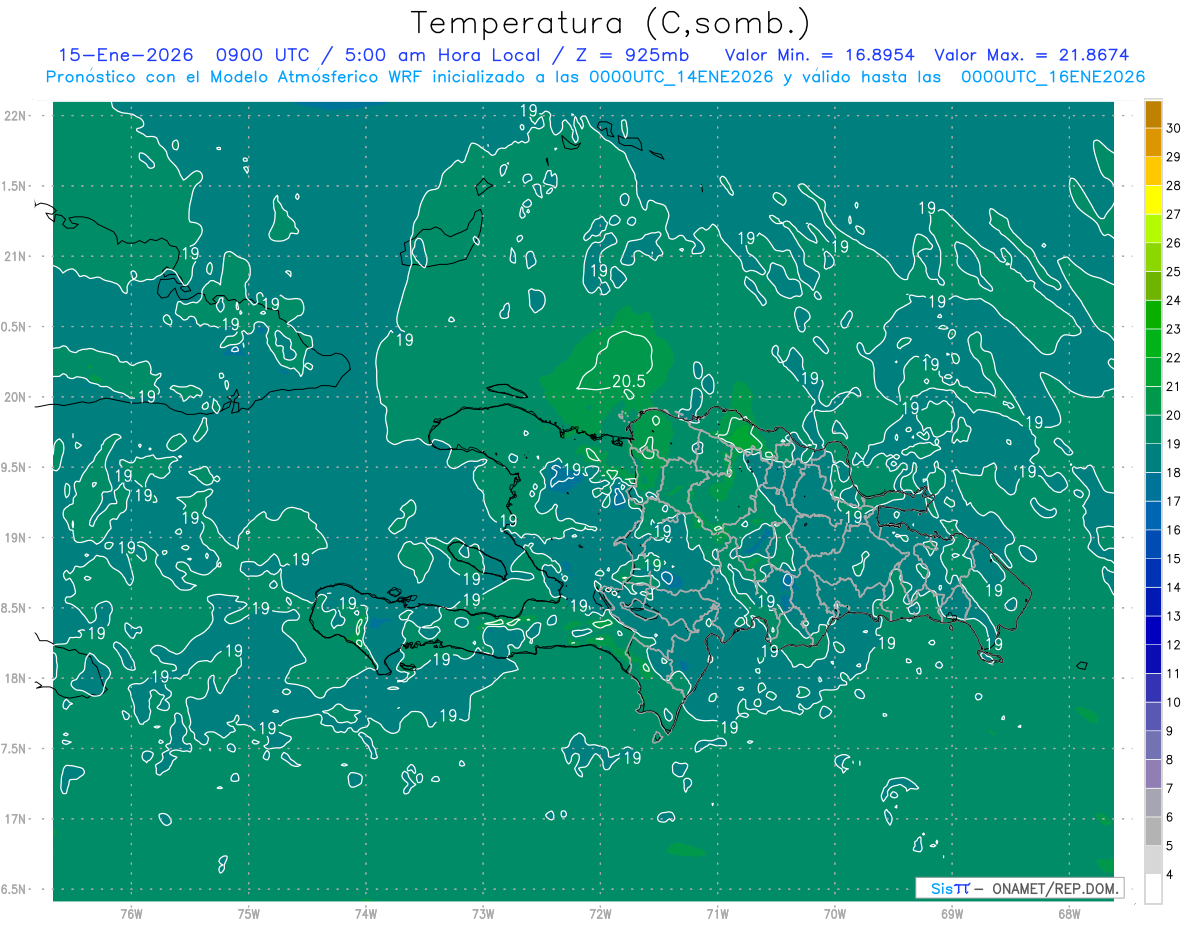Click the '70W' longitude axis label

(x=835, y=913)
